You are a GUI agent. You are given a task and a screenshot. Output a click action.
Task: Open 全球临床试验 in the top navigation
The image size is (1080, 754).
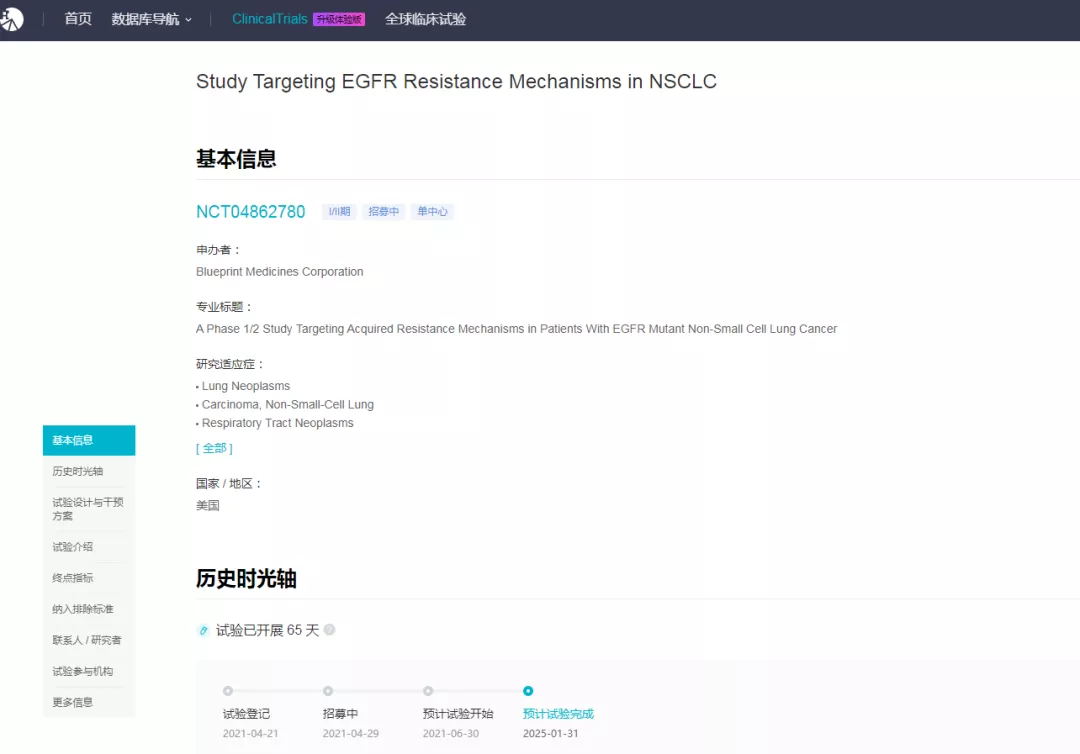pos(425,19)
